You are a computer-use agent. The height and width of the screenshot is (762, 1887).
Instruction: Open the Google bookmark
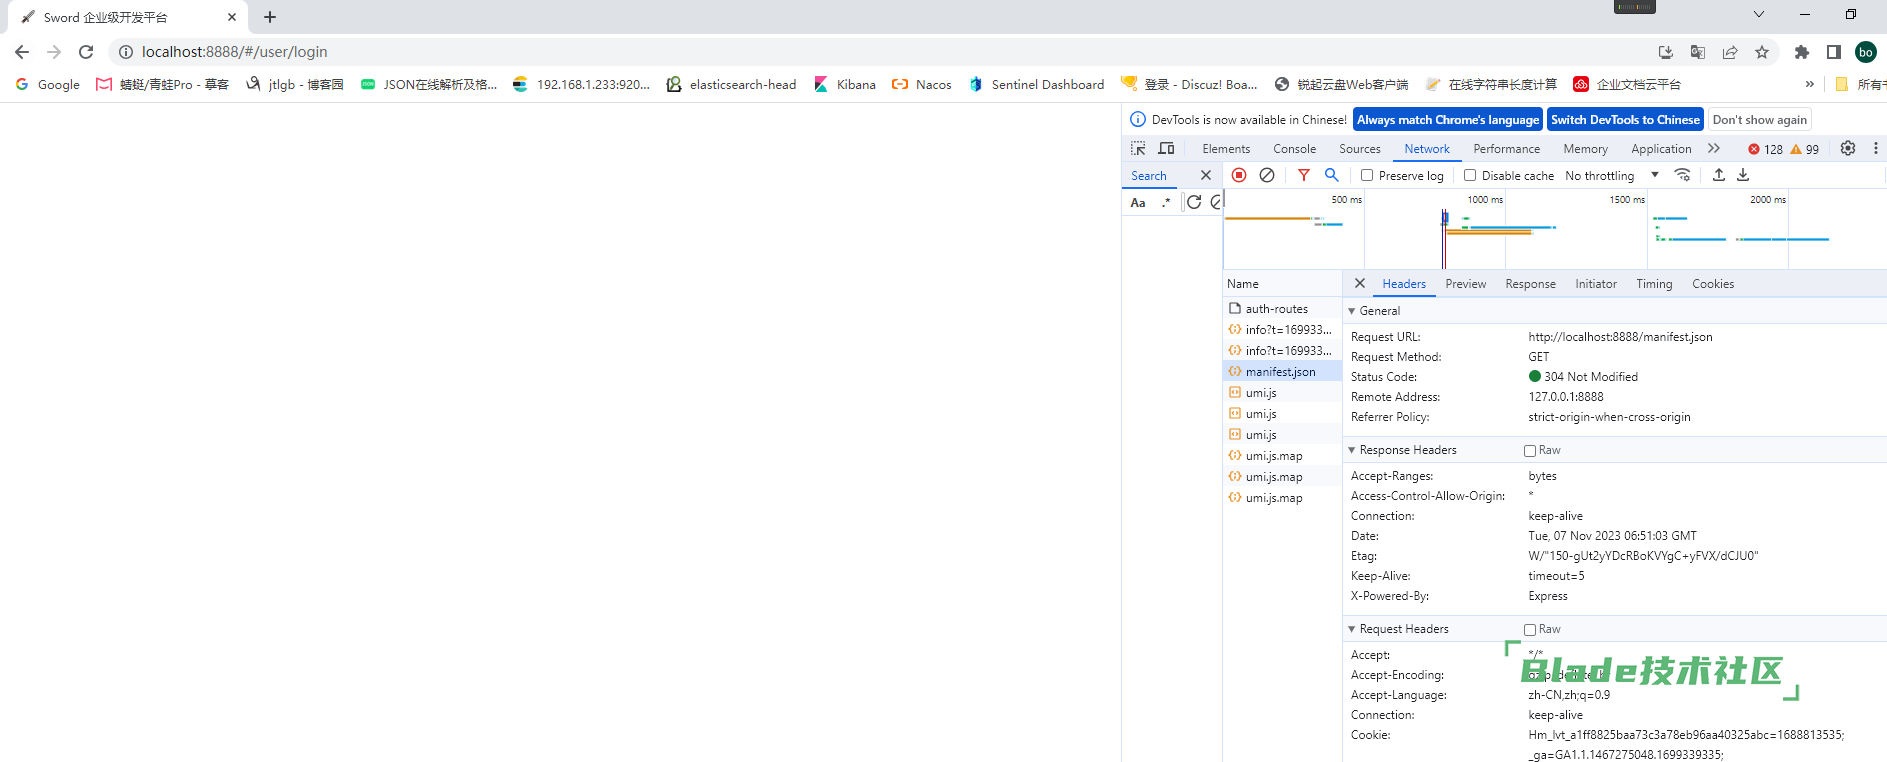48,84
